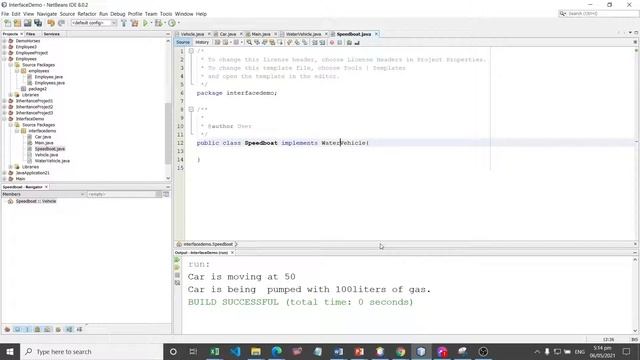Screen dimensions: 640x360
Task: Click the Save All toolbar icon
Action: coord(38,23)
